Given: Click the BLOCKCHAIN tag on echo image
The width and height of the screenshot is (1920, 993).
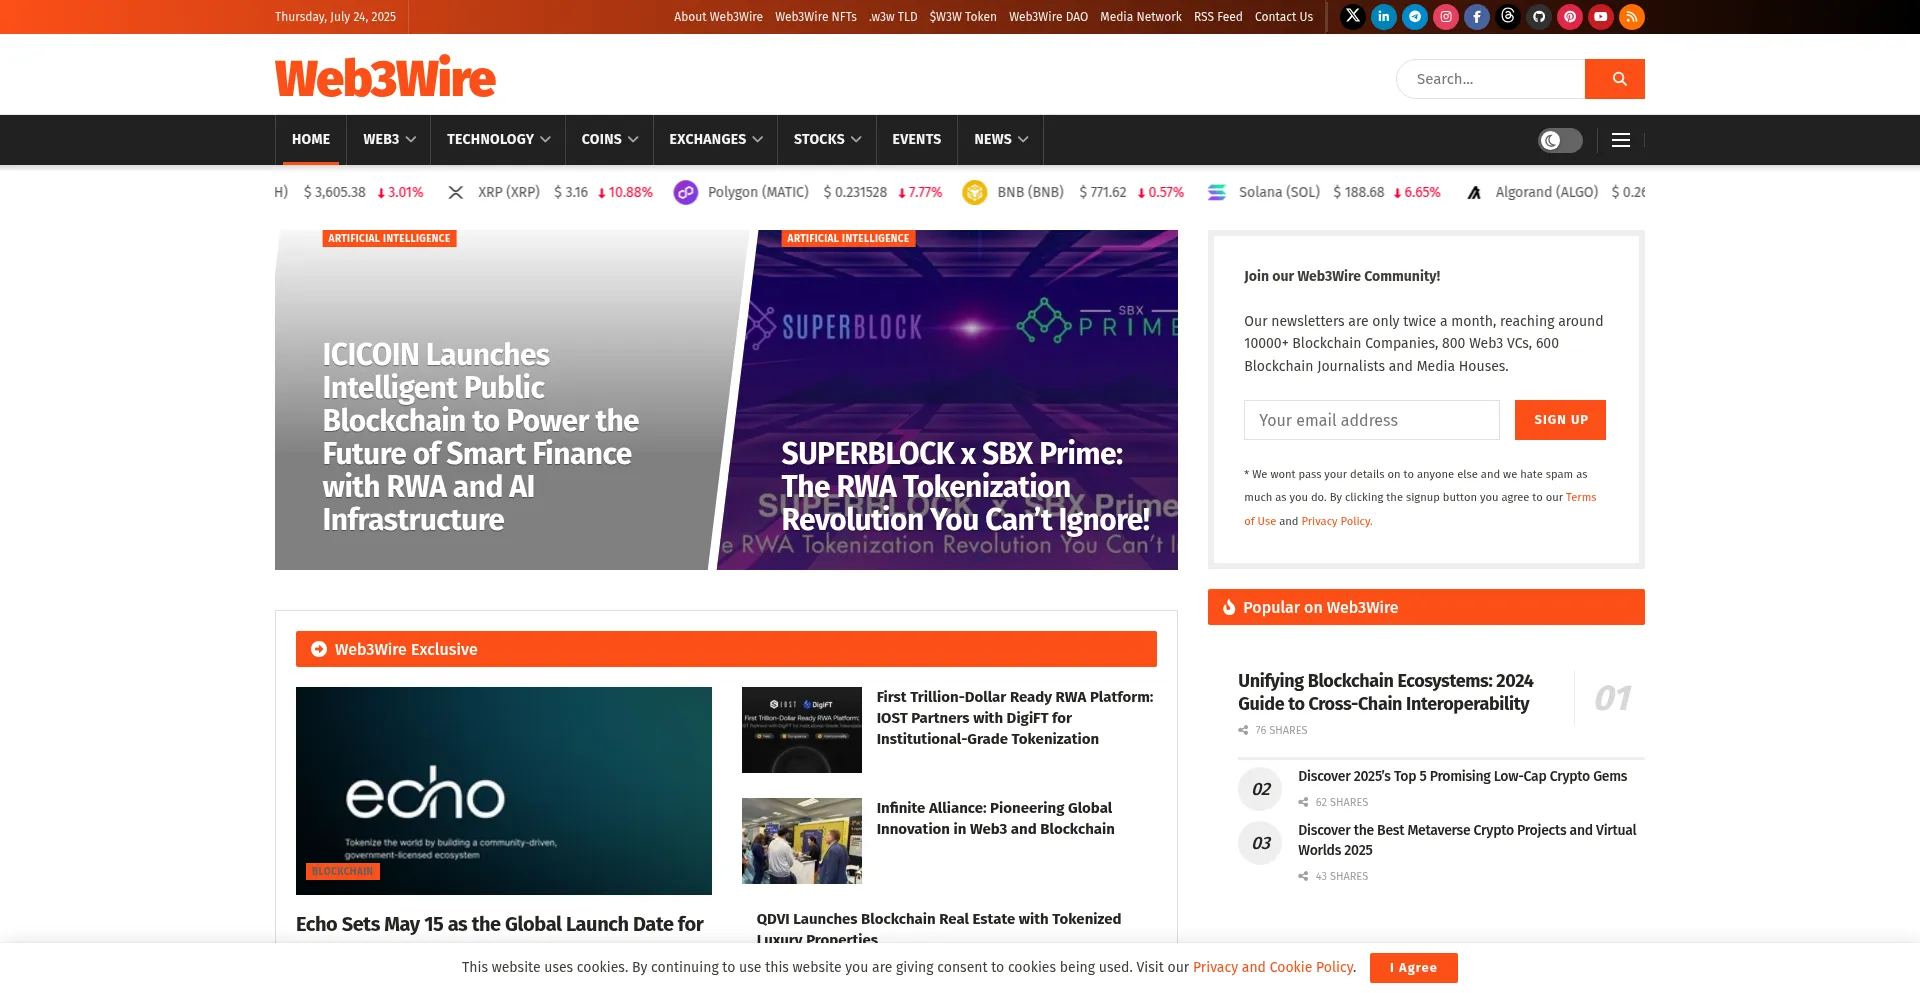Looking at the screenshot, I should click(x=342, y=871).
